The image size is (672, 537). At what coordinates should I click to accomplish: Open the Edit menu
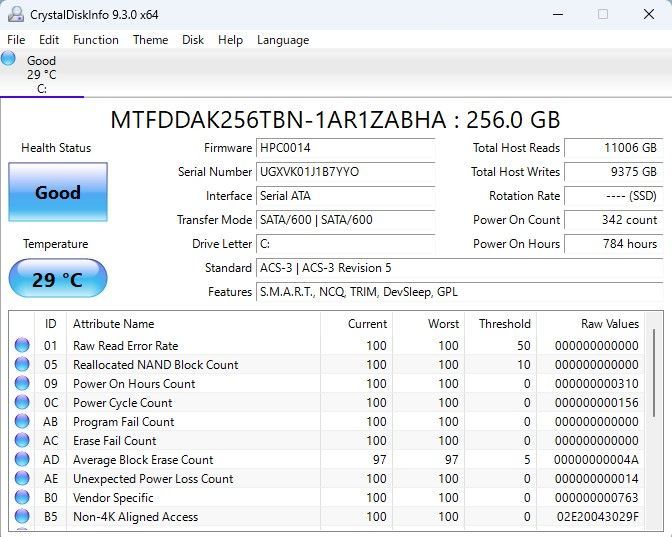coord(49,40)
